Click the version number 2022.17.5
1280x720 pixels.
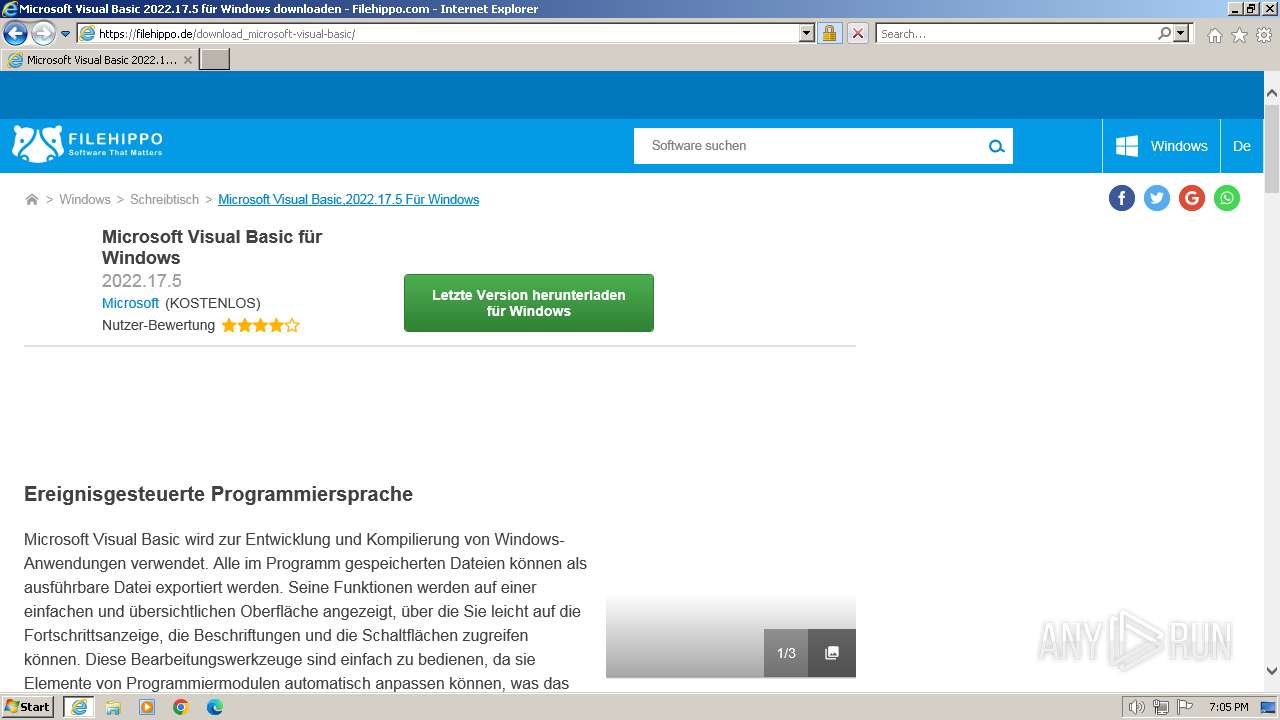[142, 281]
